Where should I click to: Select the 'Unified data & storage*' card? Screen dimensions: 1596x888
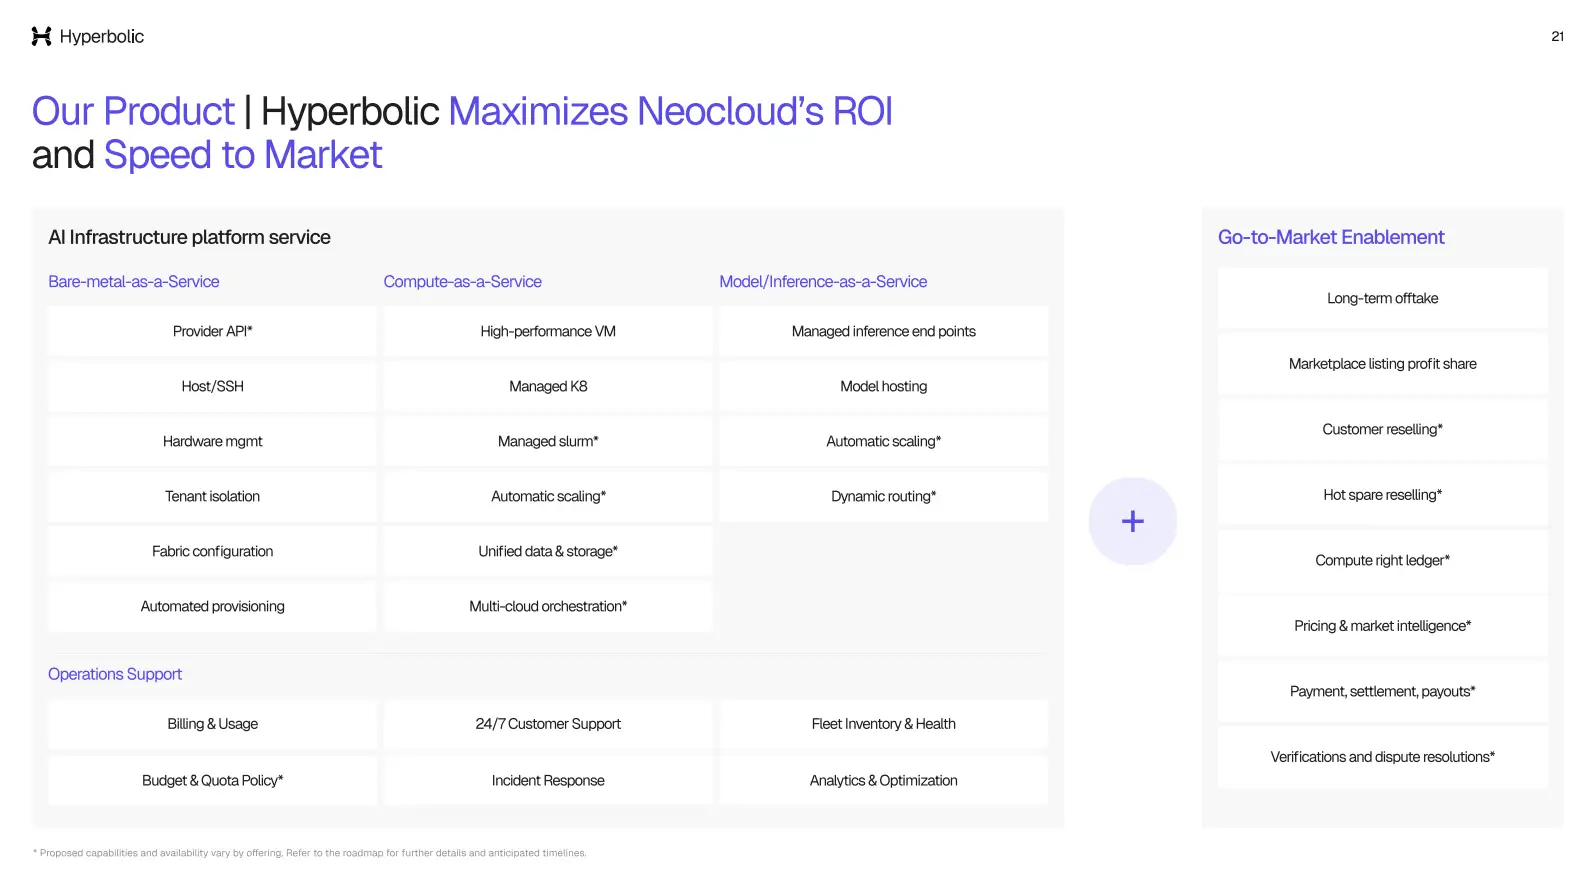point(548,551)
